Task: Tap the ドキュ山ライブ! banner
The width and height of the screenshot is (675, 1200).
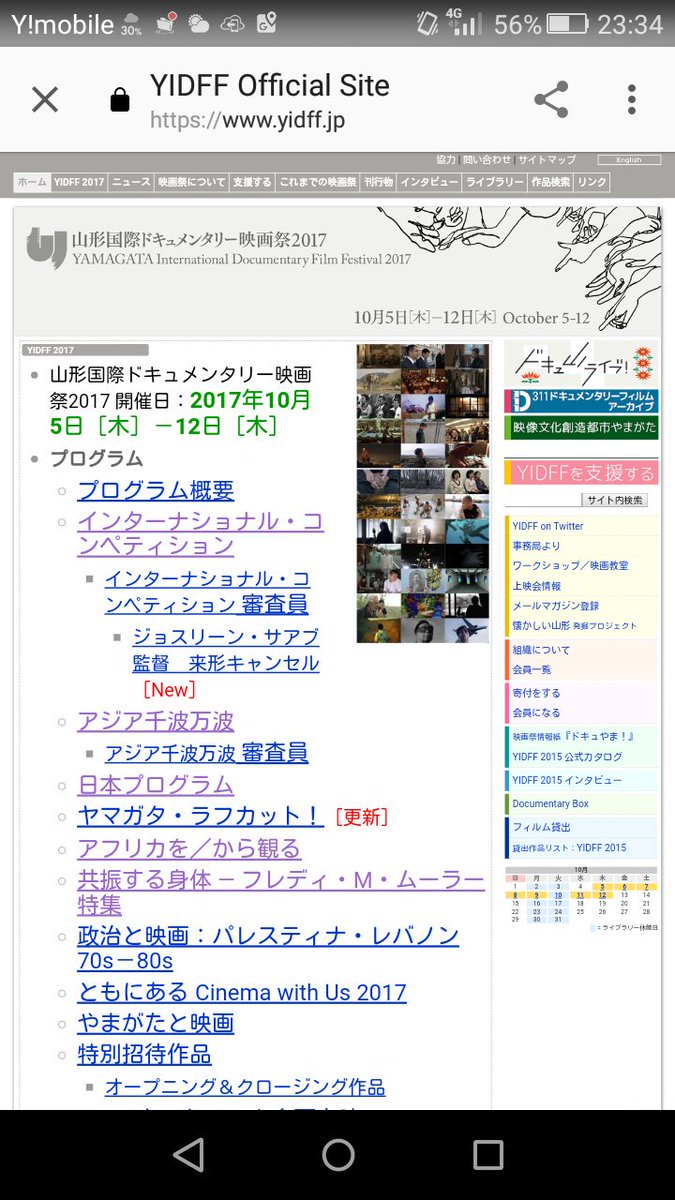Action: tap(581, 365)
